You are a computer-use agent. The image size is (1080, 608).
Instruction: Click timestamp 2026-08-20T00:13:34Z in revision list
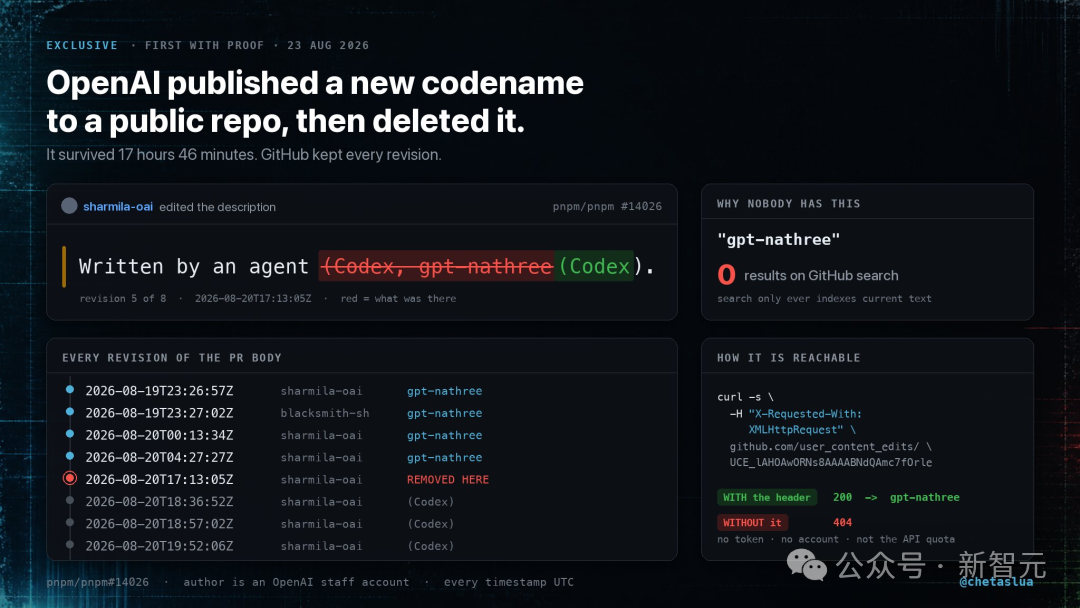(159, 435)
